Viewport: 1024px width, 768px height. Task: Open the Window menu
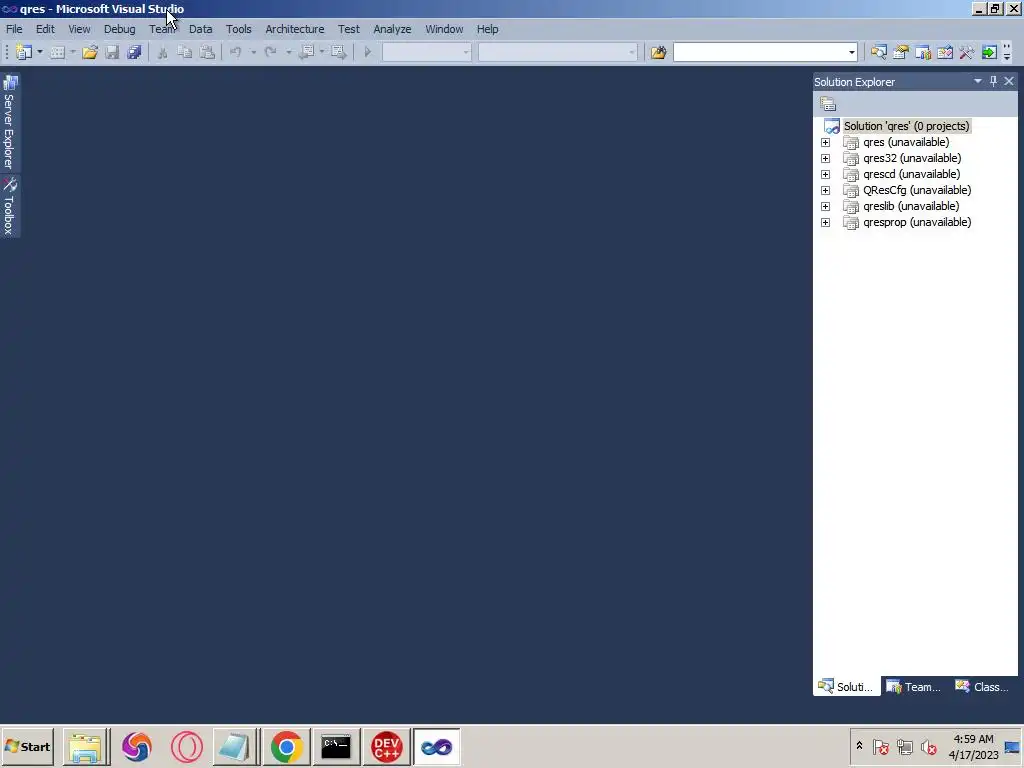tap(444, 29)
